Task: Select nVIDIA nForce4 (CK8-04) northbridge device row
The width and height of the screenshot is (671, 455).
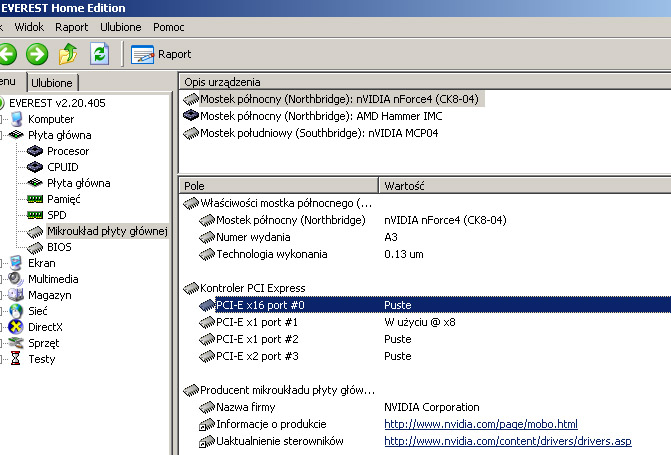Action: coord(334,99)
